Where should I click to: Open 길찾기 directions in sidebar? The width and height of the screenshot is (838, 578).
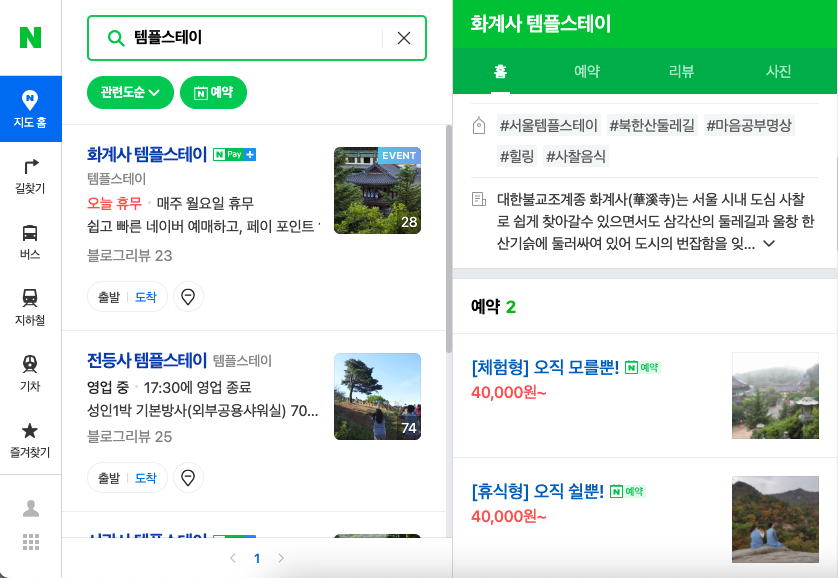click(x=30, y=176)
